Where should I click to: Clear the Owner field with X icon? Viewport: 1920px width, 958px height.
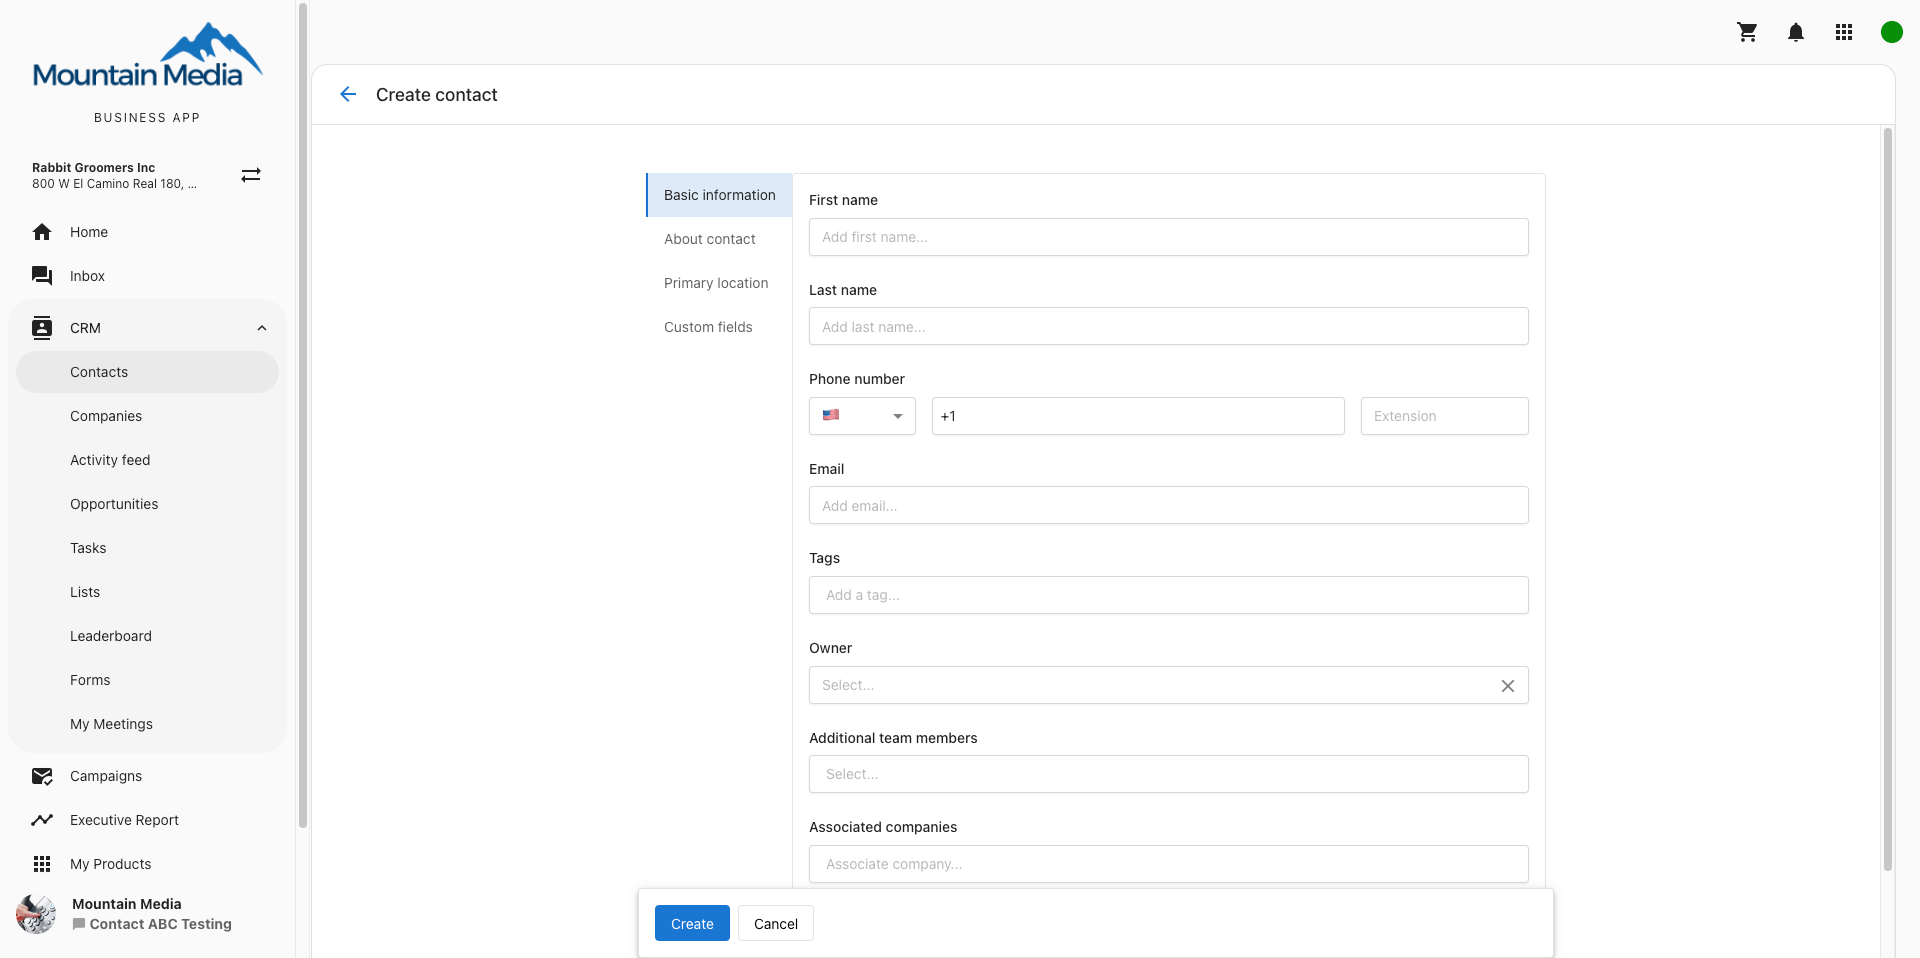[1508, 685]
